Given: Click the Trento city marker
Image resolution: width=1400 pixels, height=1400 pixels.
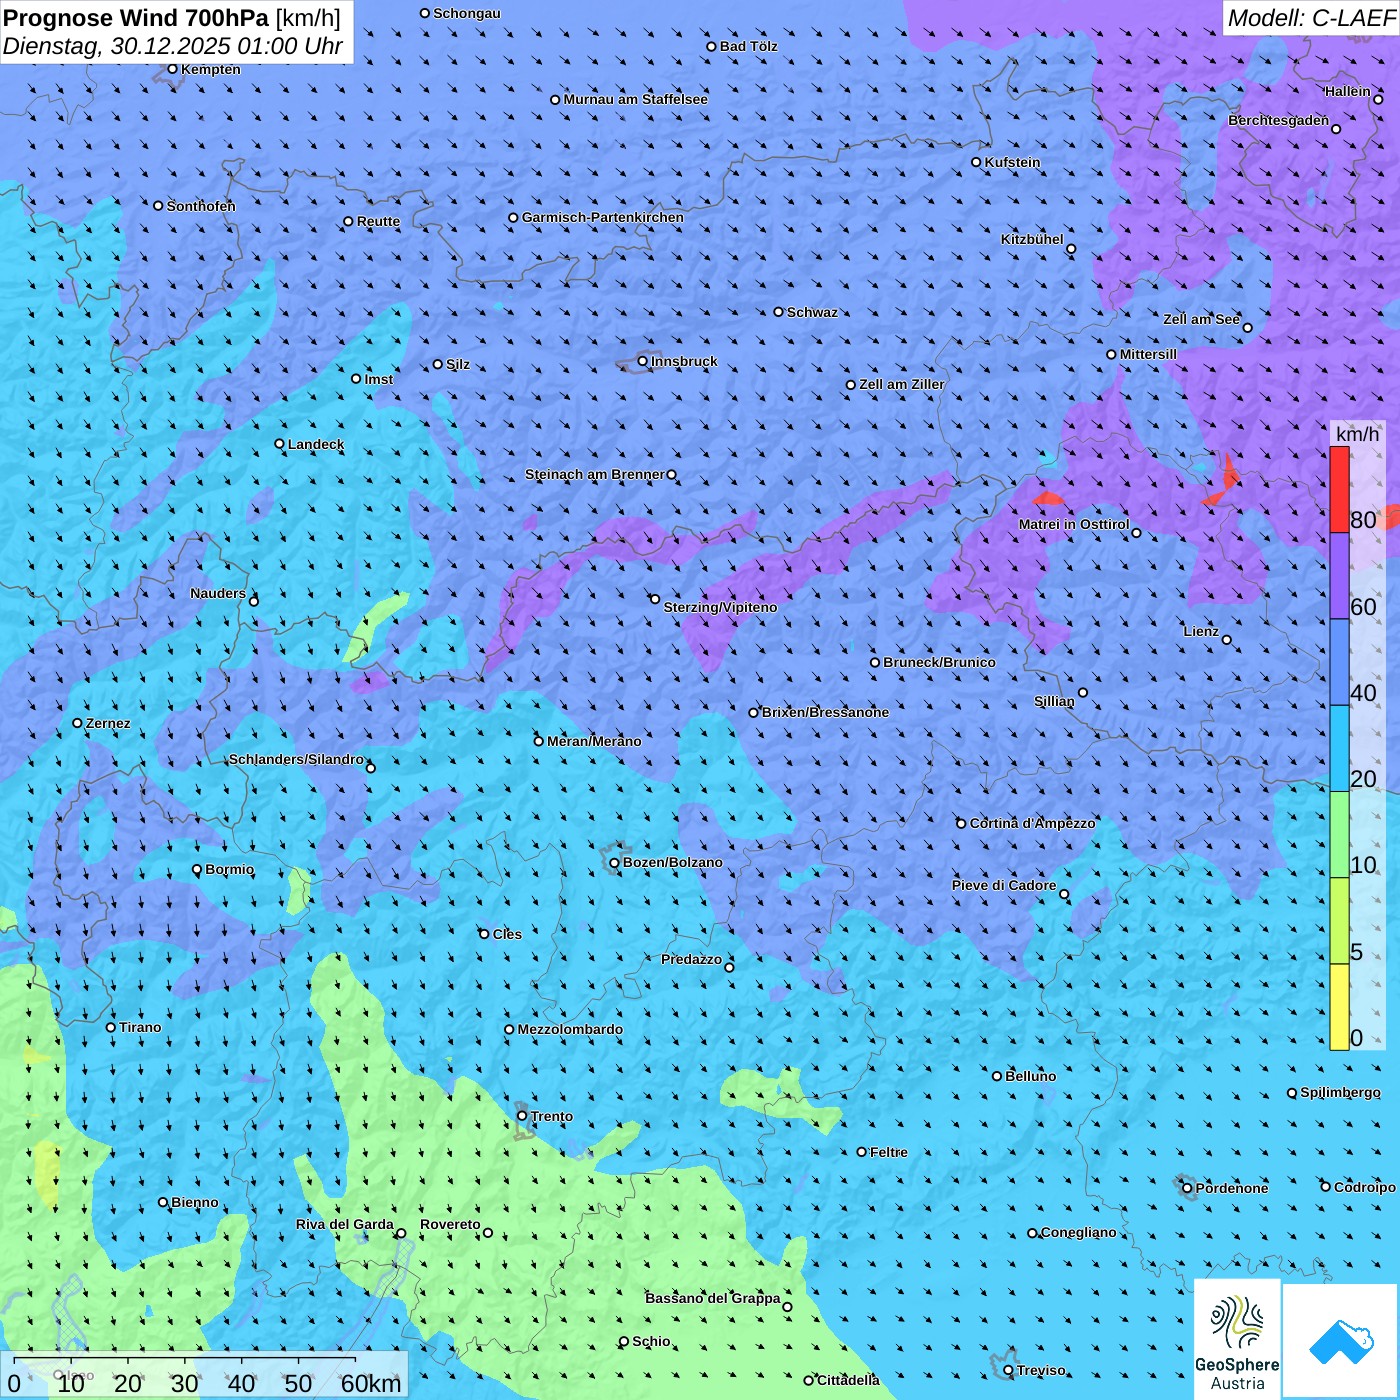Looking at the screenshot, I should [x=522, y=1116].
